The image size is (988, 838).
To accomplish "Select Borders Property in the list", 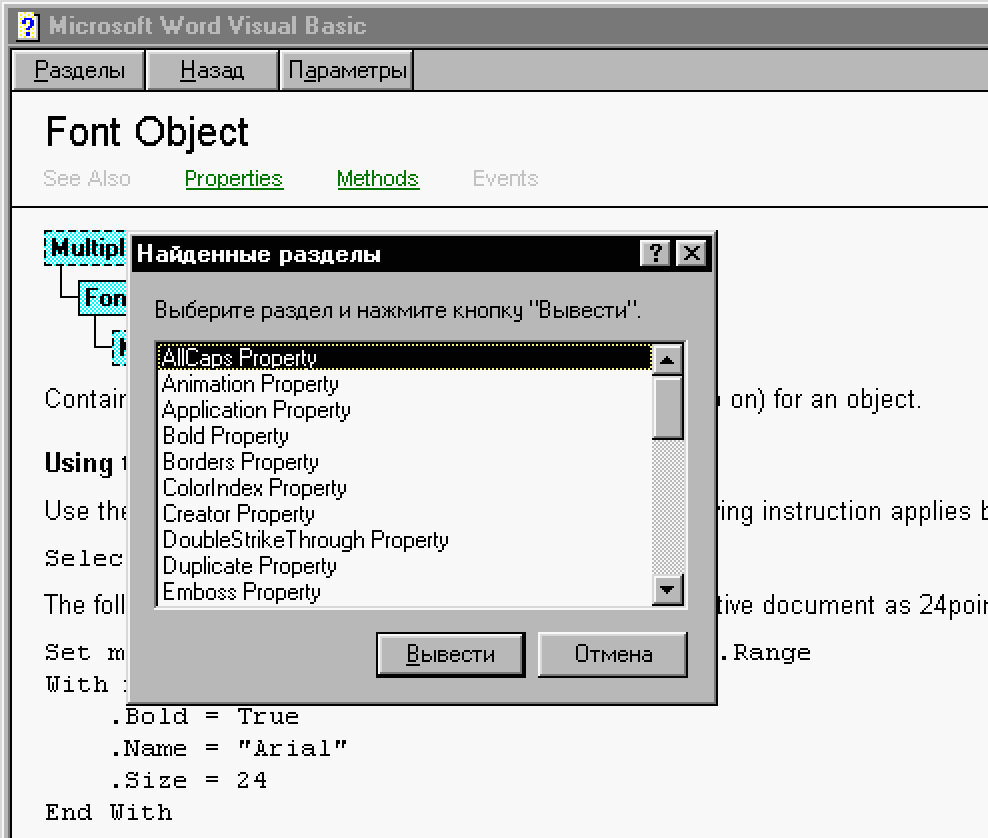I will (x=405, y=462).
